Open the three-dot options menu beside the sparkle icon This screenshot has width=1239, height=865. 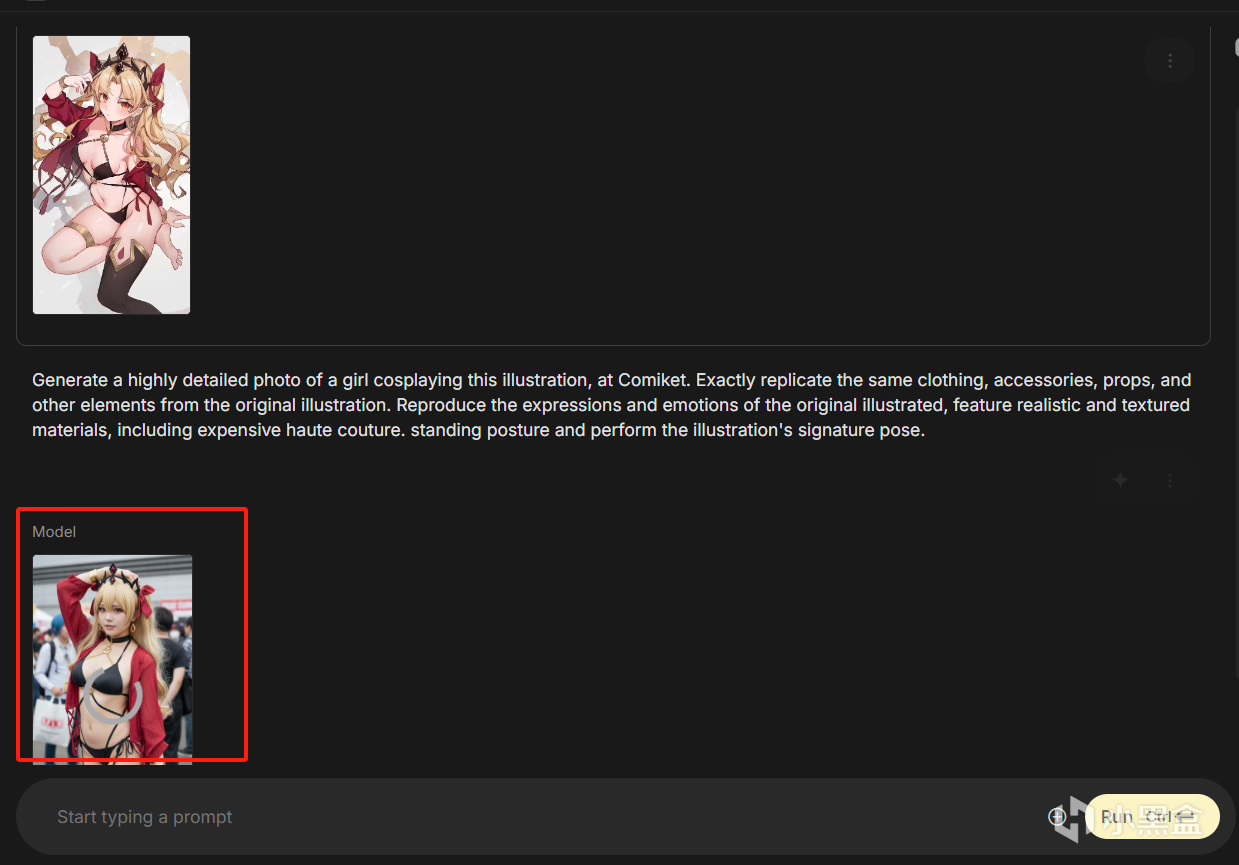coord(1170,480)
